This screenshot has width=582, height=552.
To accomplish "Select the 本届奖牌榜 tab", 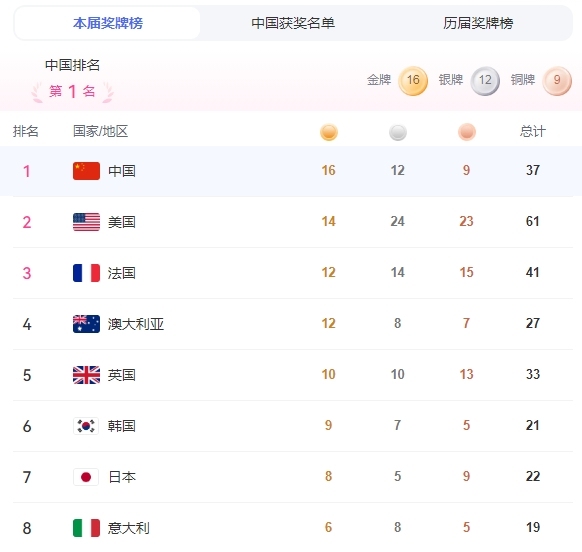I will click(108, 23).
